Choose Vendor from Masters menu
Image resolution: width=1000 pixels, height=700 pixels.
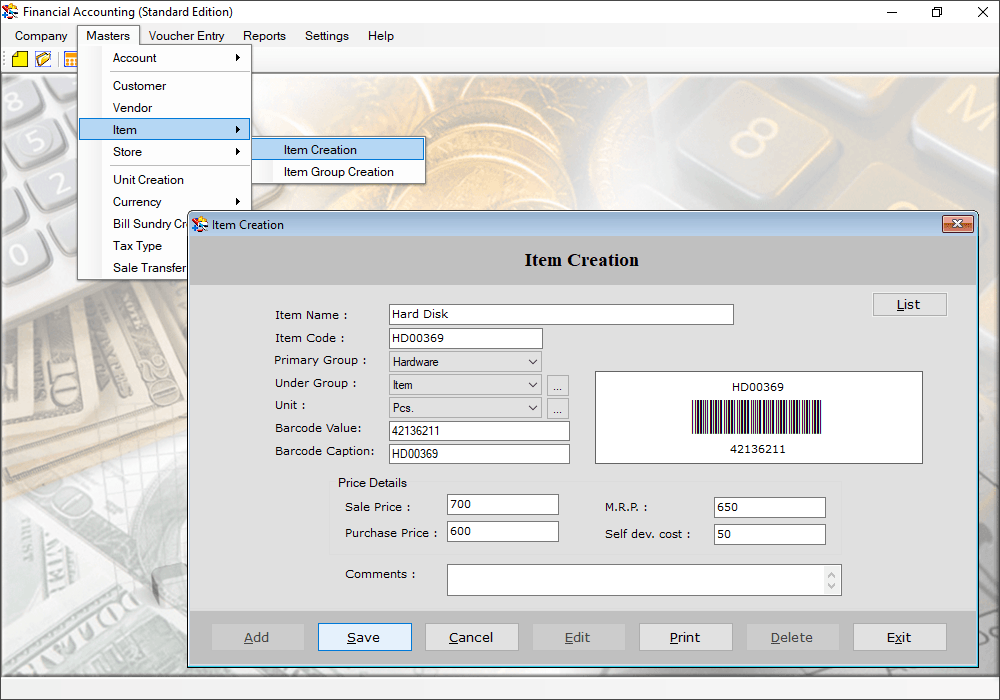[165, 108]
